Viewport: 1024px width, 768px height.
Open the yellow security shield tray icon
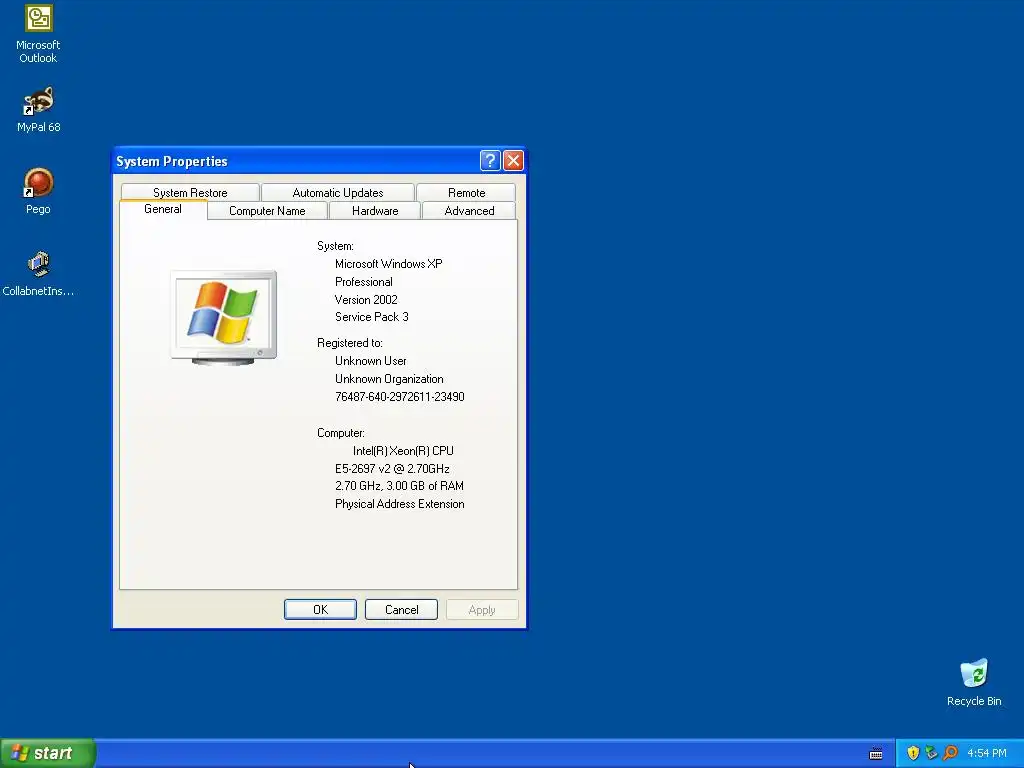[913, 753]
